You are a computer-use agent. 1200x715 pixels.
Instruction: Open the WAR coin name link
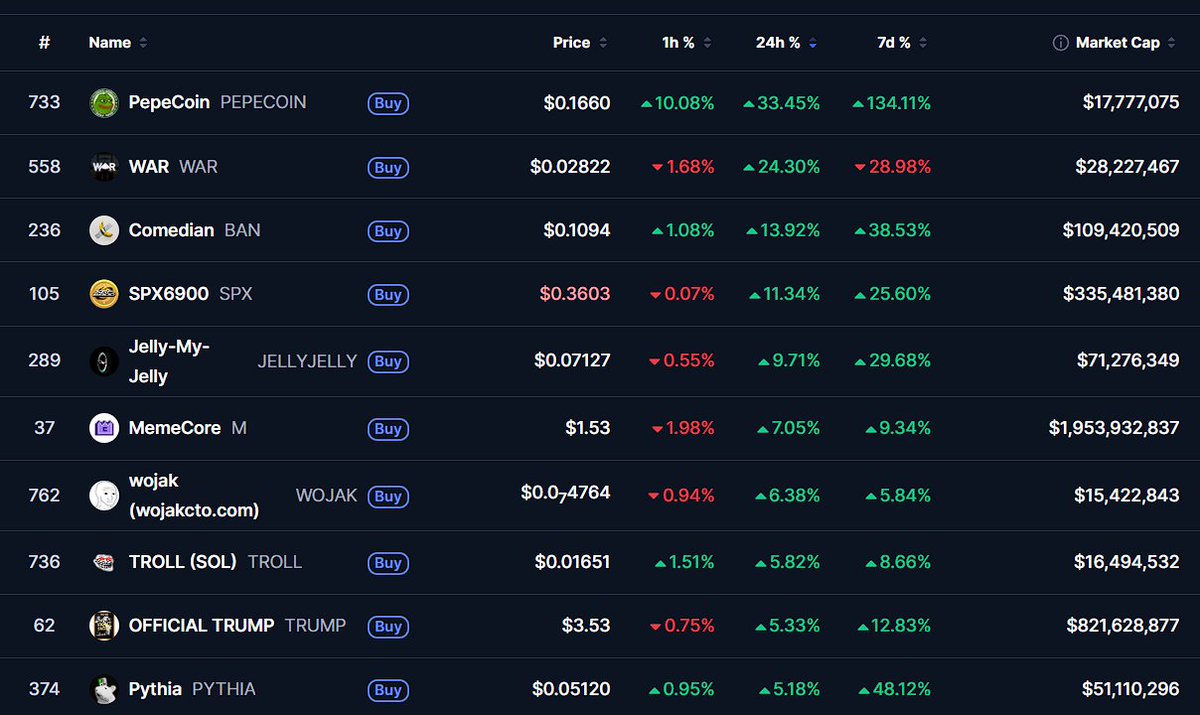click(149, 166)
